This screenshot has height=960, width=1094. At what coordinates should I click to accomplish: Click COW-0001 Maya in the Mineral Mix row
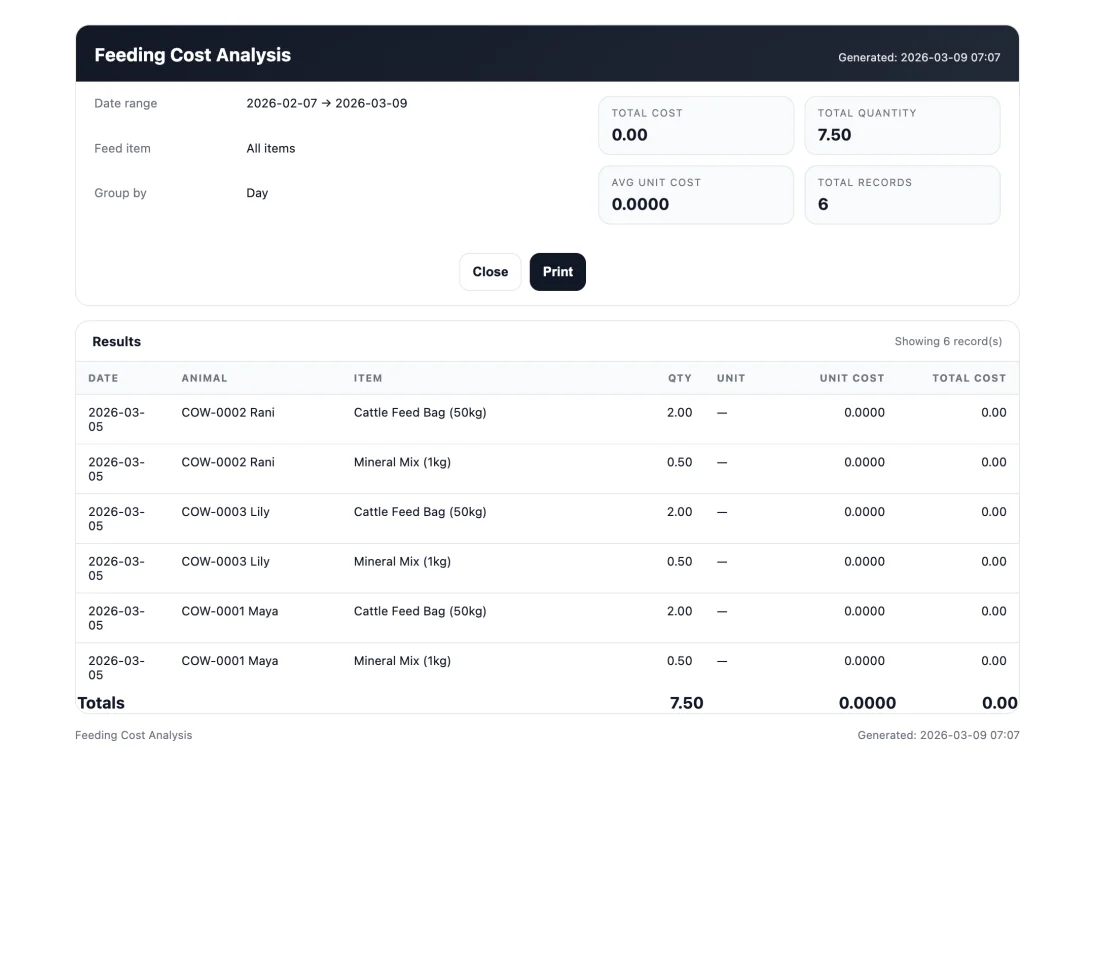pos(230,661)
